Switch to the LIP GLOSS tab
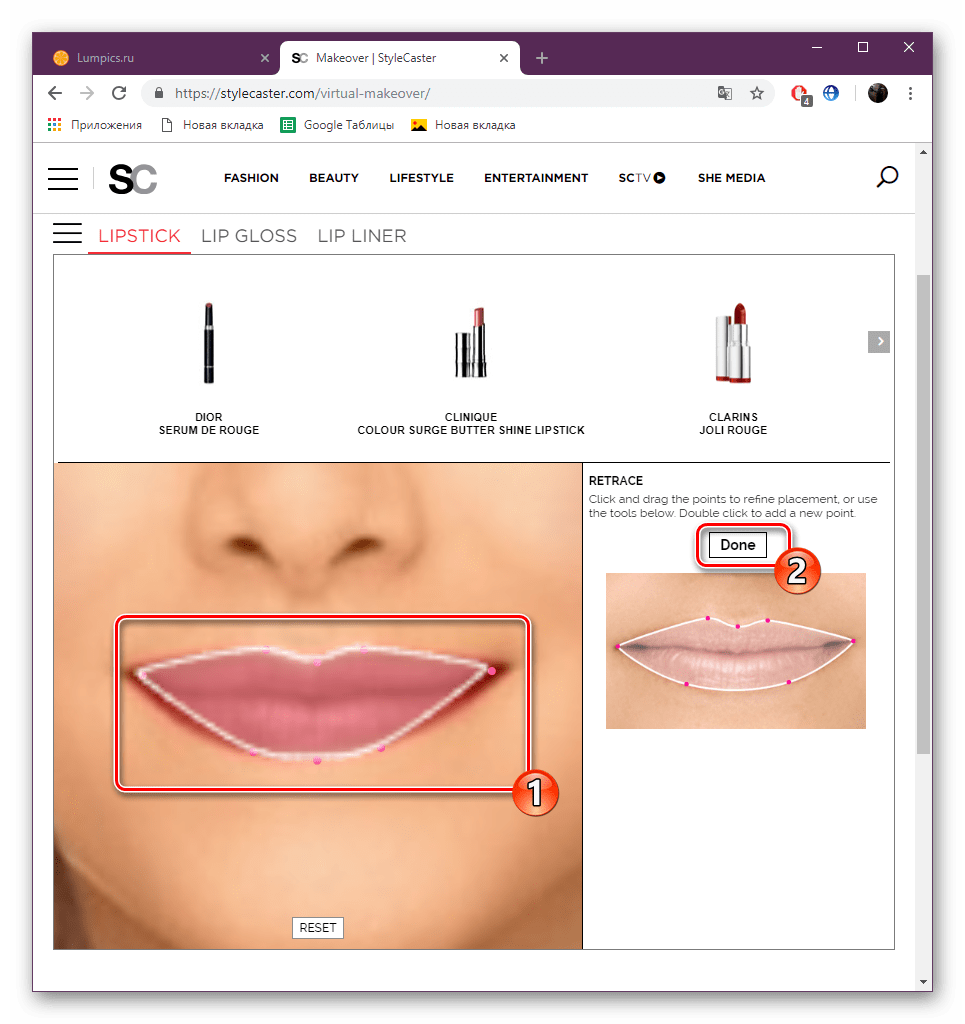Image resolution: width=965 pixels, height=1024 pixels. (248, 235)
